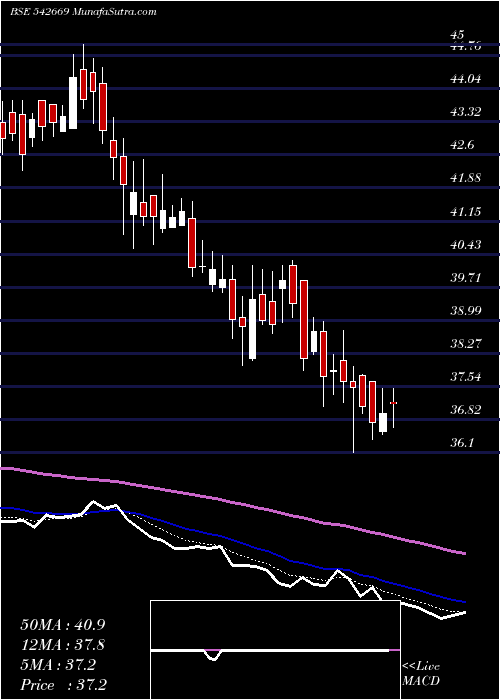Click the <<Live MACD label
The height and width of the screenshot is (700, 500).
tap(421, 673)
